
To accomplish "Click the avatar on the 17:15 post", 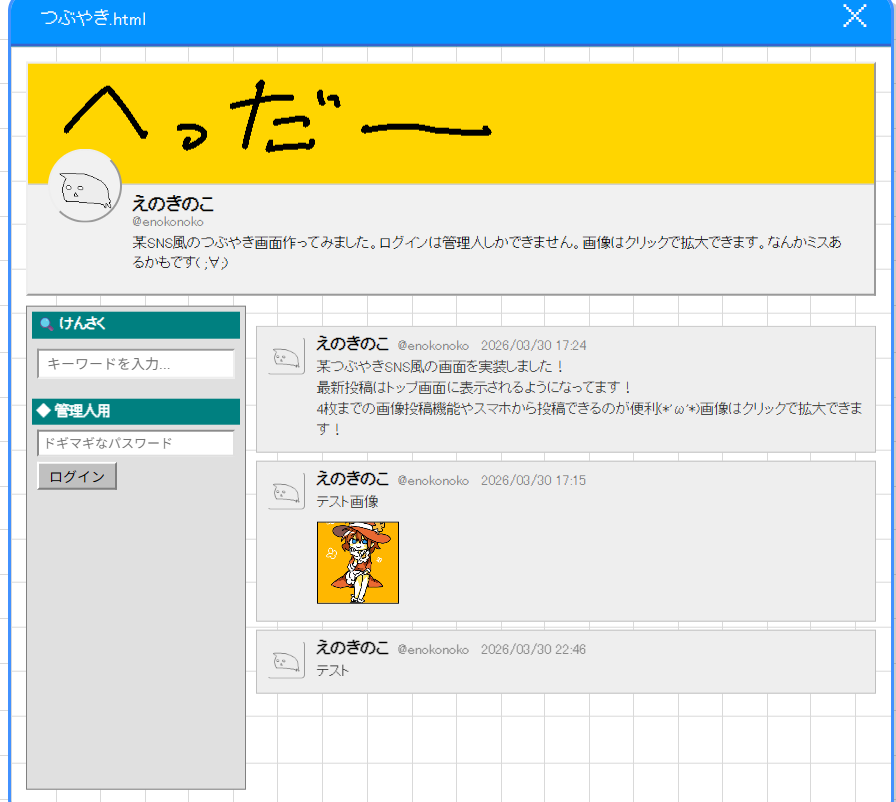I will (x=286, y=492).
